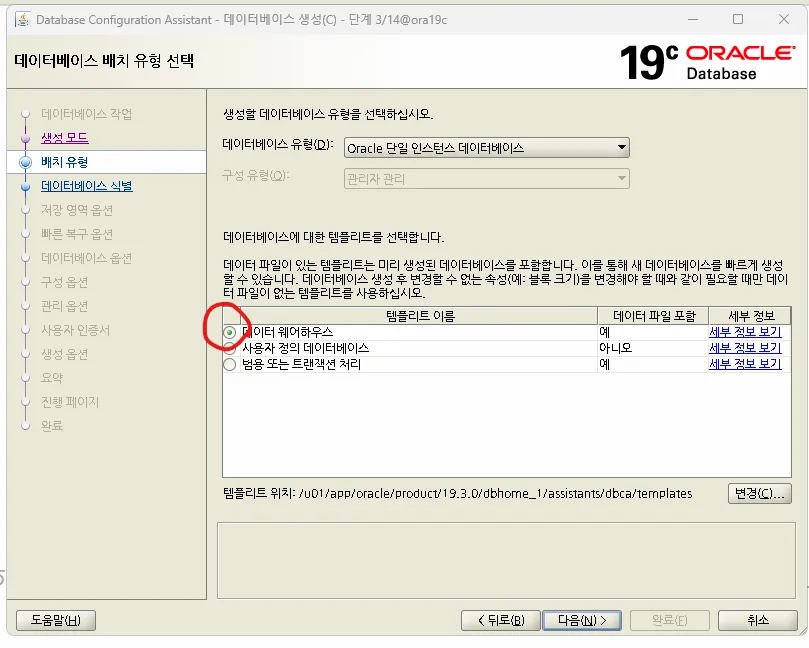Click the disabled 완료(F) button

tap(670, 620)
